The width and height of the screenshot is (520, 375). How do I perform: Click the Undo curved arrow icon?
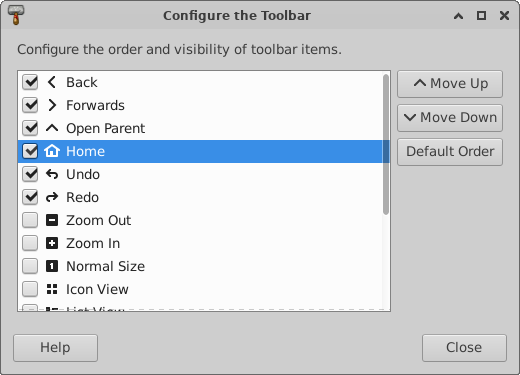click(52, 174)
